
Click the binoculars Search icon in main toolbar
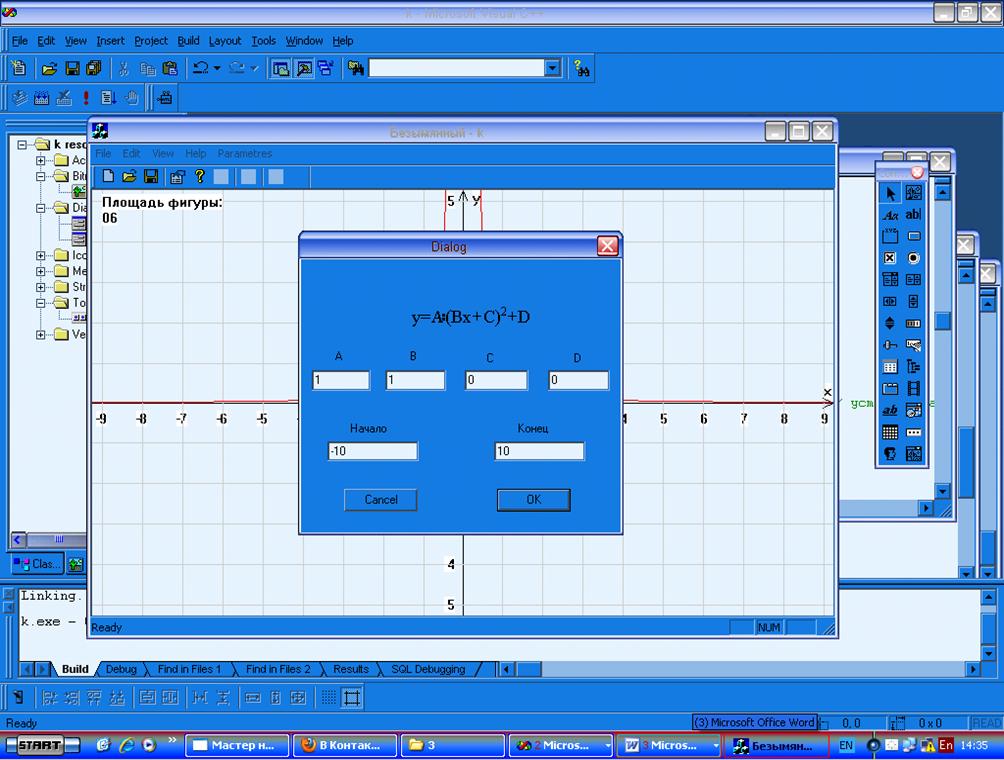[x=582, y=68]
